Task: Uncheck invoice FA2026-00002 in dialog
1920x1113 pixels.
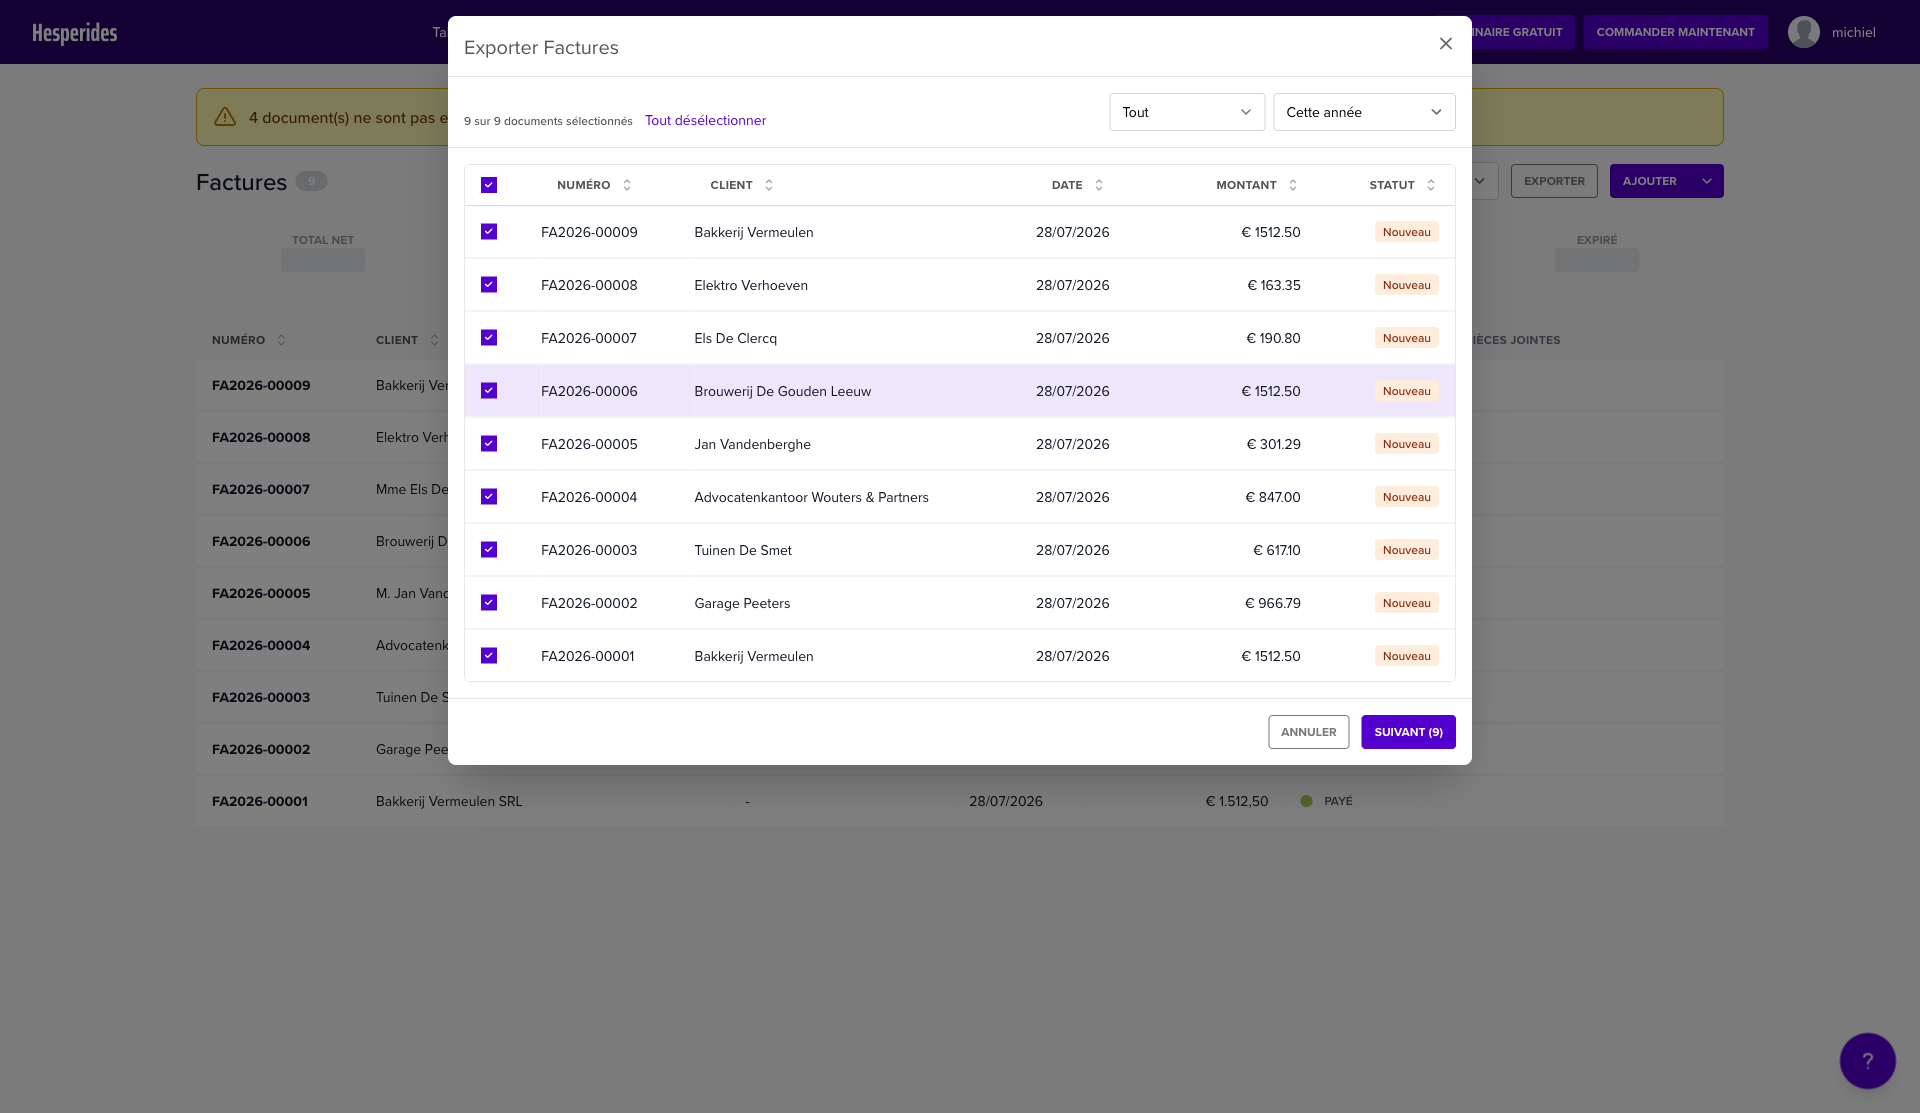Action: pos(489,603)
